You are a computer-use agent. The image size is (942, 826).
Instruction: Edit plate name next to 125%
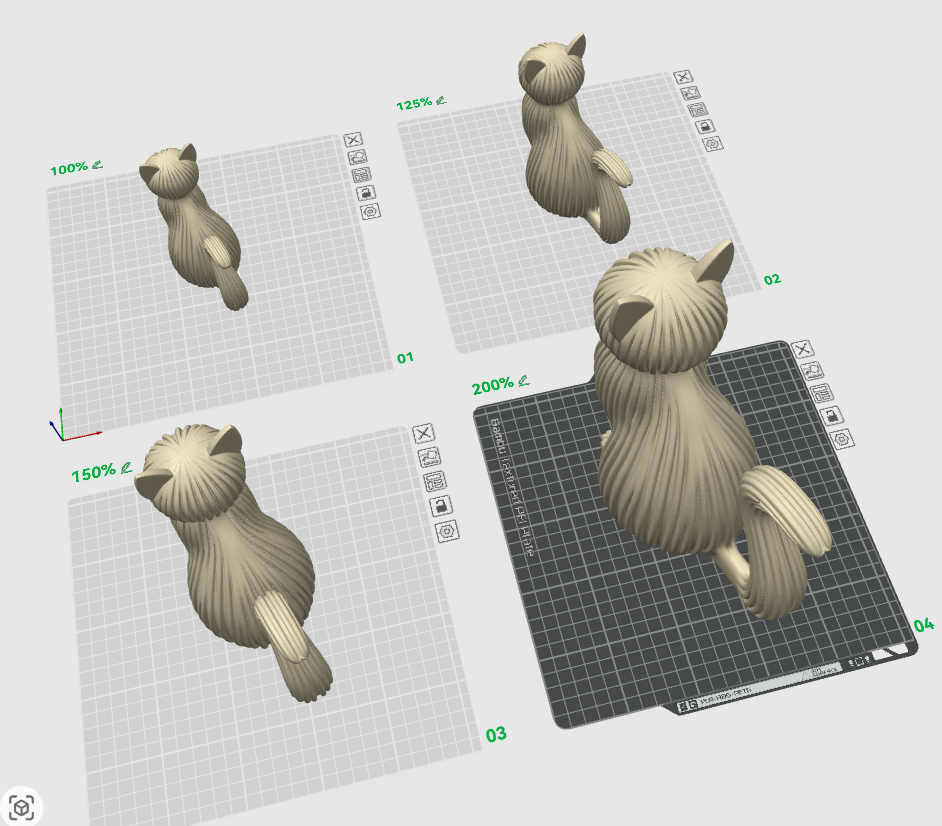coord(441,100)
